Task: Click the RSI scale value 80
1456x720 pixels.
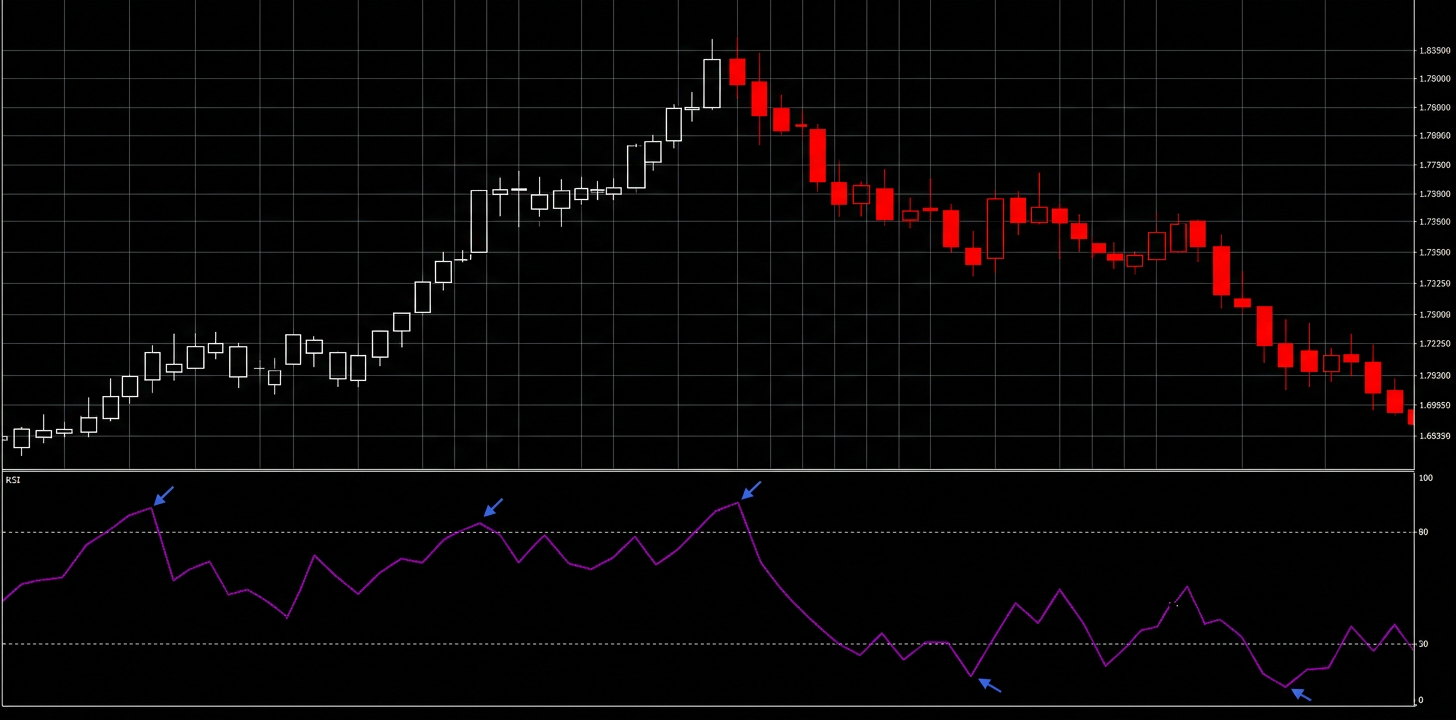Action: click(x=1423, y=532)
